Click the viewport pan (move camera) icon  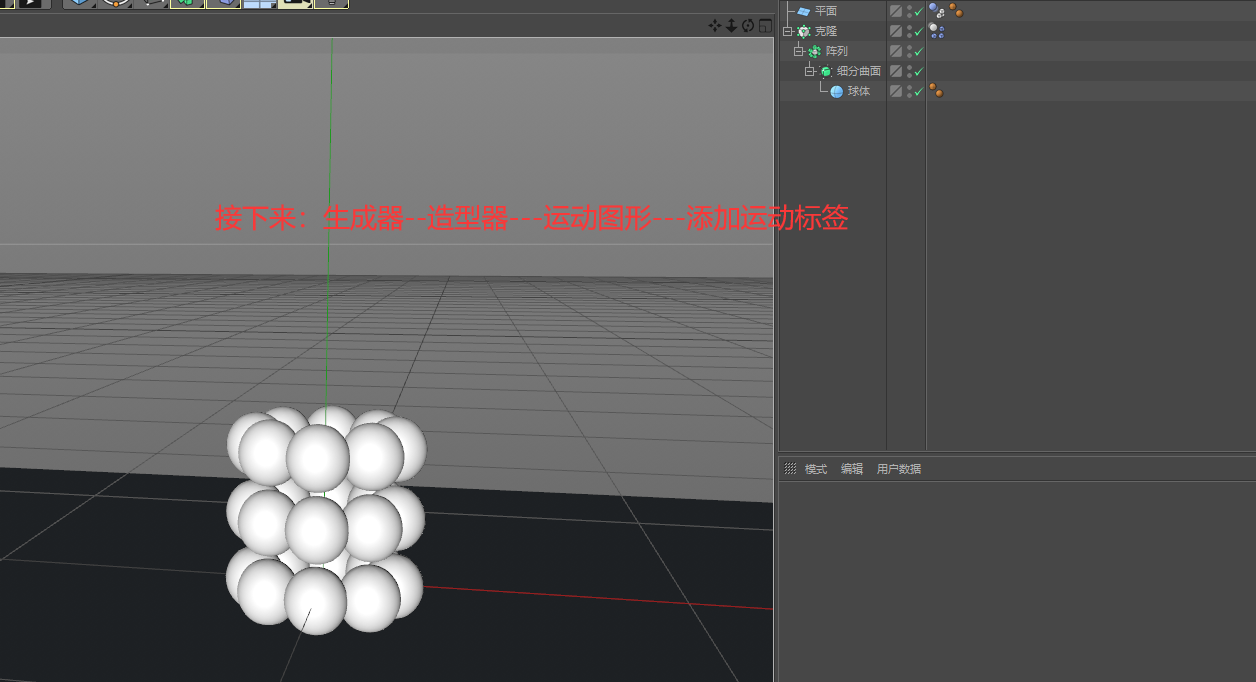(x=714, y=26)
